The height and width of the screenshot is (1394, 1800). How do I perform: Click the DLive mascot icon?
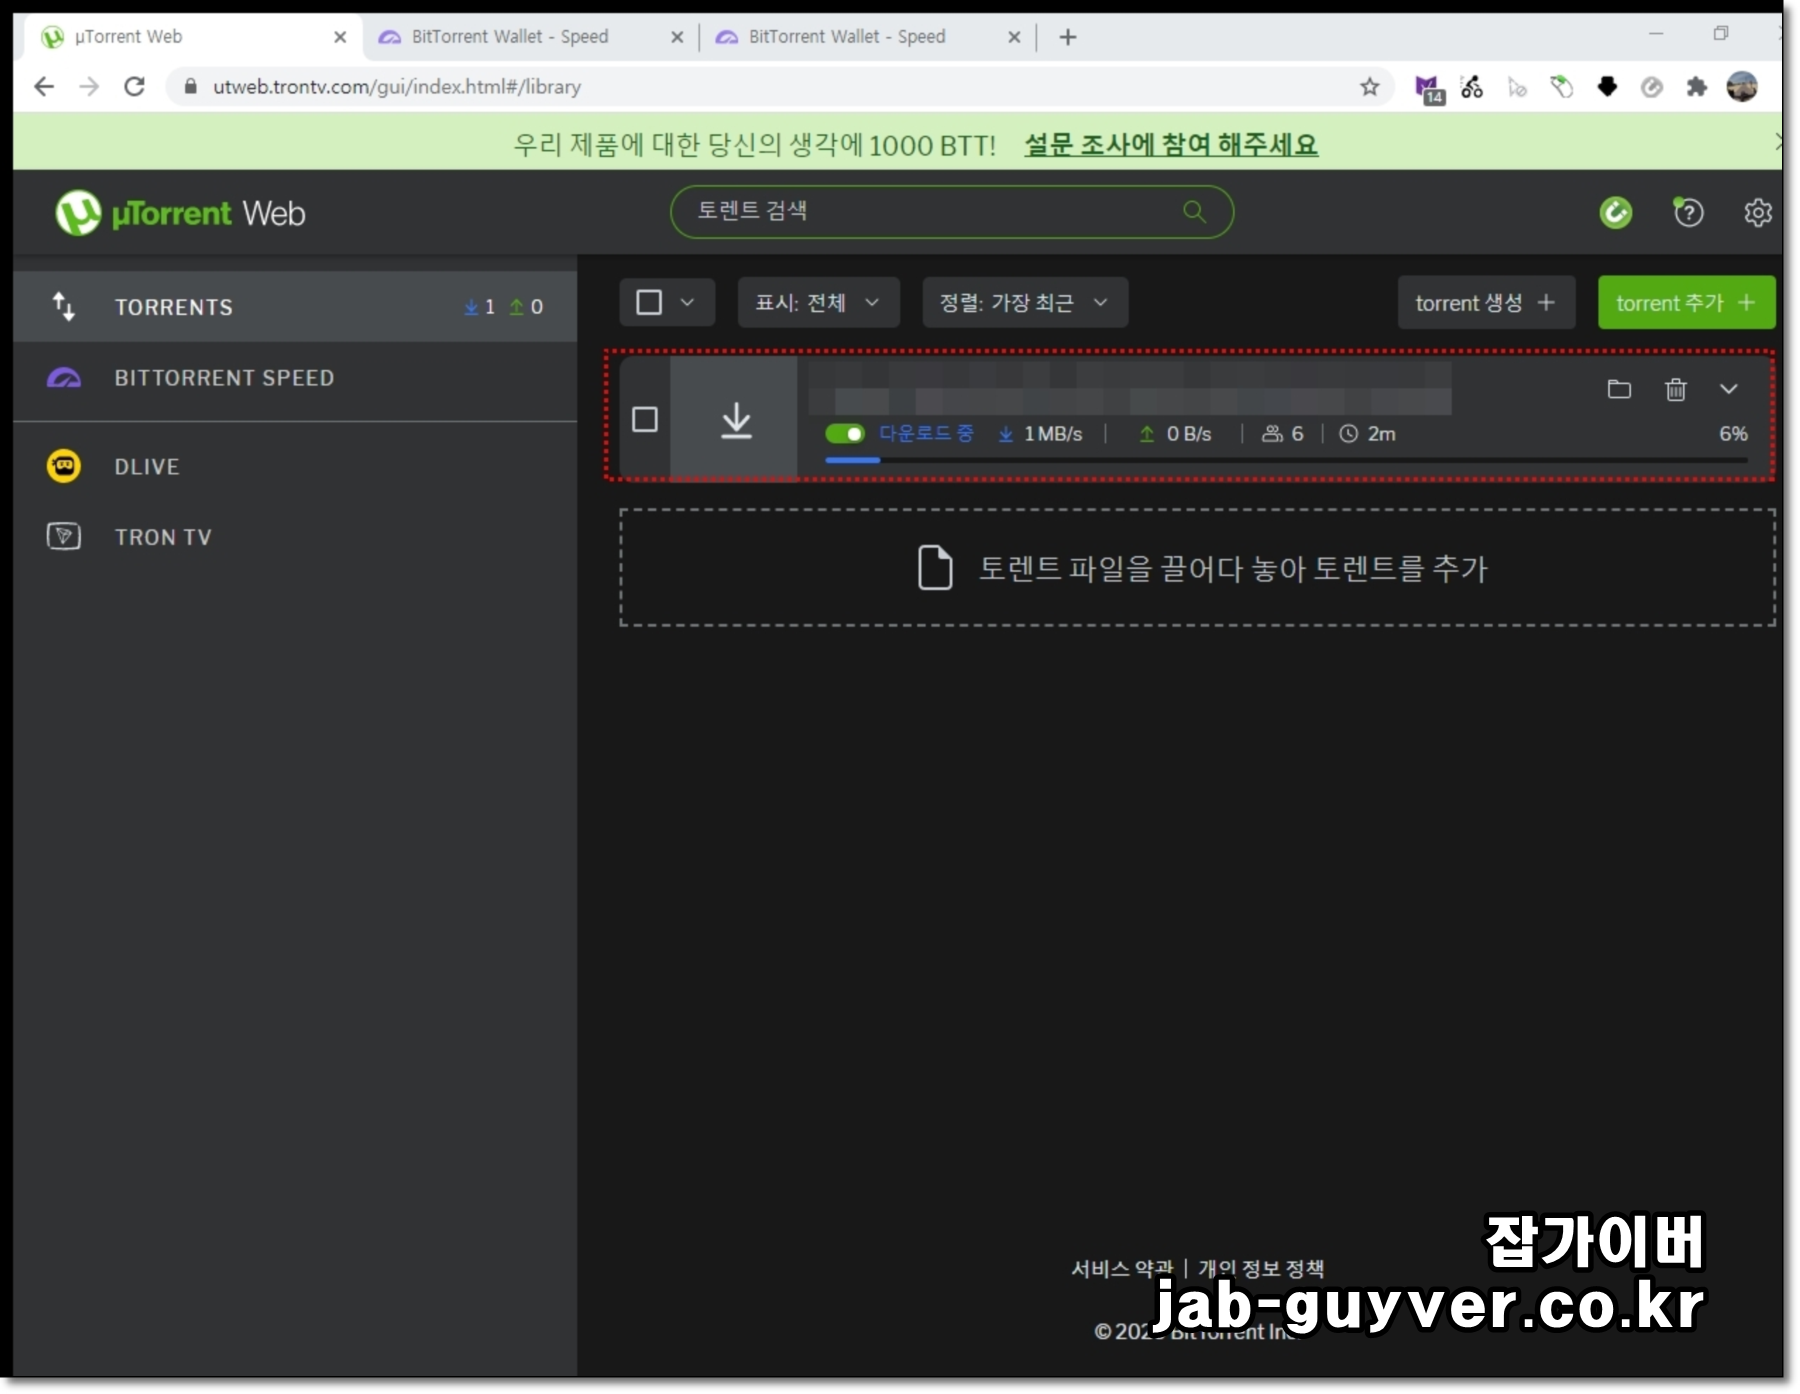64,466
